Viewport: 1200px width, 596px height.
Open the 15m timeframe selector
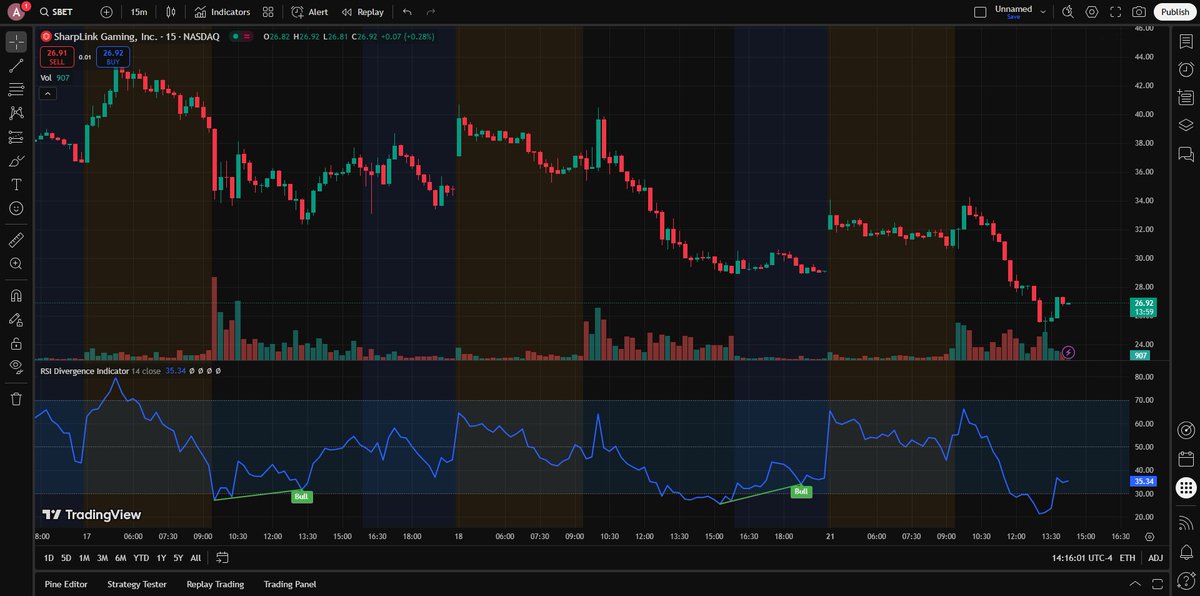pyautogui.click(x=139, y=12)
